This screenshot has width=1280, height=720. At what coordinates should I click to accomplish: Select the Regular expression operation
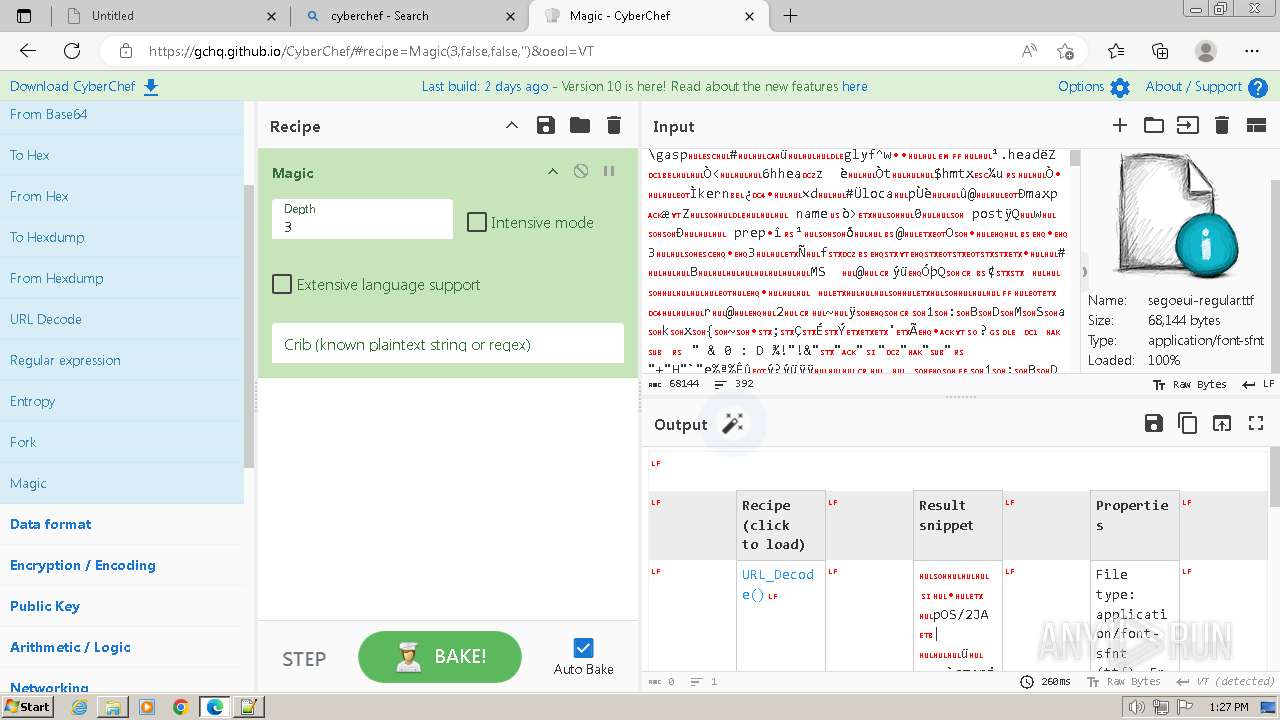click(122, 360)
